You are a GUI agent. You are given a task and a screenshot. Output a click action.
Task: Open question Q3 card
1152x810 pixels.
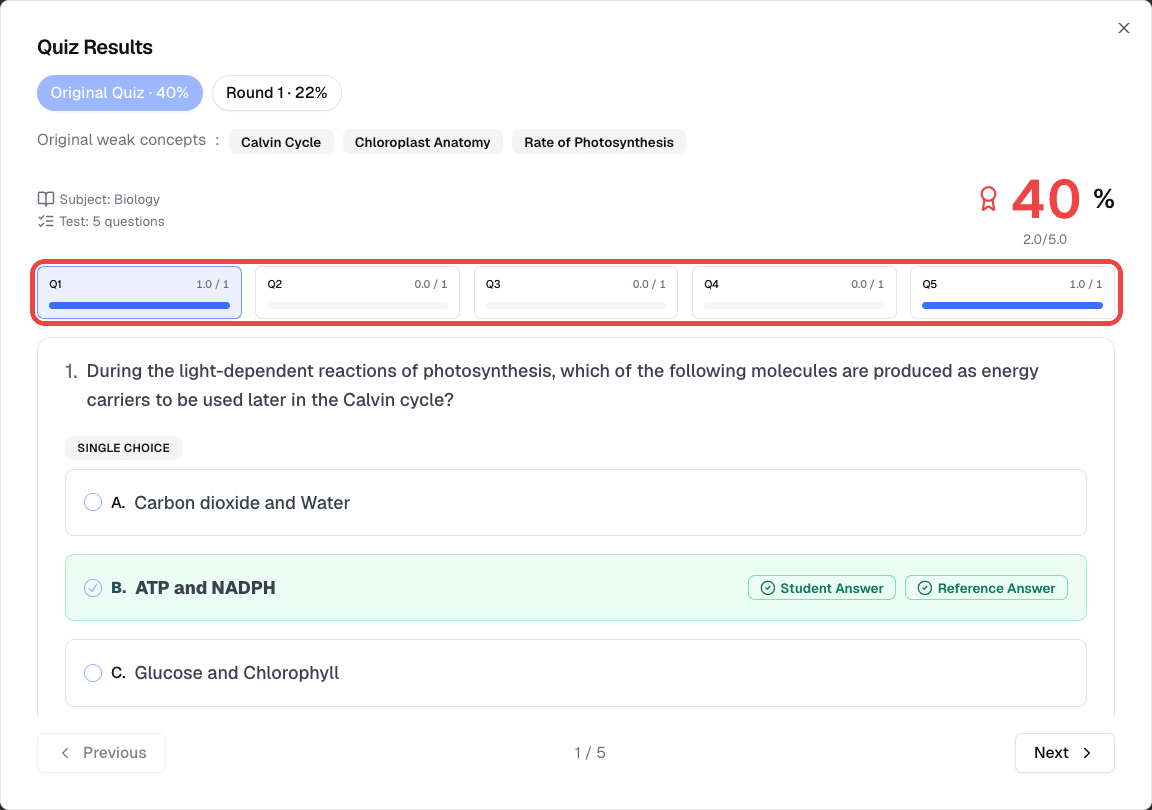coord(575,293)
